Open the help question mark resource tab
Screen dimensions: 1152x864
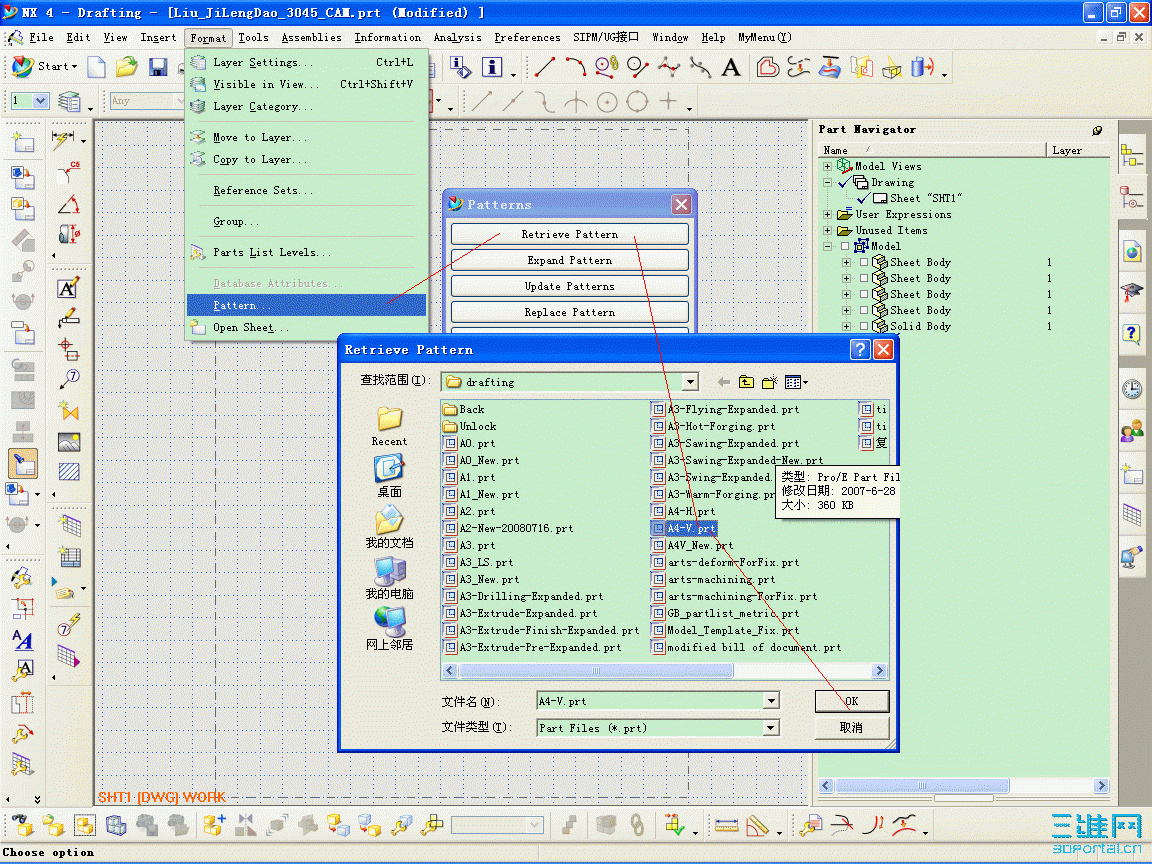pos(1132,334)
